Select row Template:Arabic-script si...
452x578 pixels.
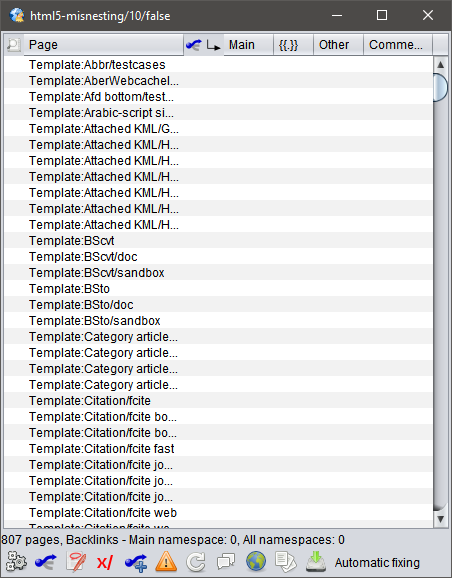(x=218, y=112)
